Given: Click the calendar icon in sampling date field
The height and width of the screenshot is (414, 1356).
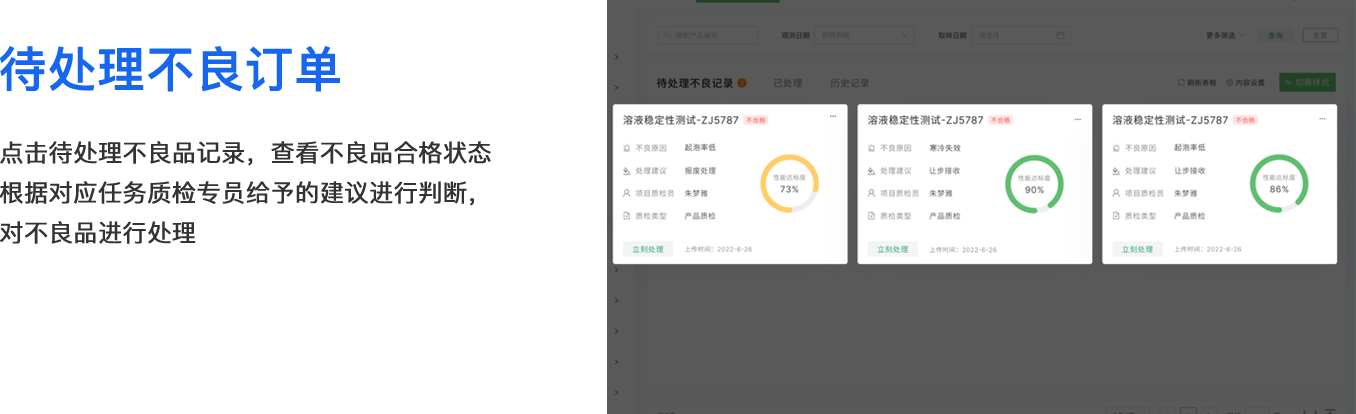Looking at the screenshot, I should point(1060,36).
